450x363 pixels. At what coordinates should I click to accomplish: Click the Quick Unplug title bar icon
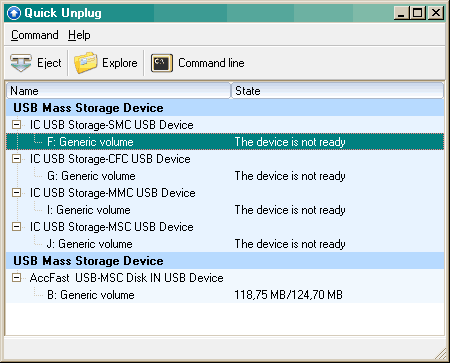point(14,13)
